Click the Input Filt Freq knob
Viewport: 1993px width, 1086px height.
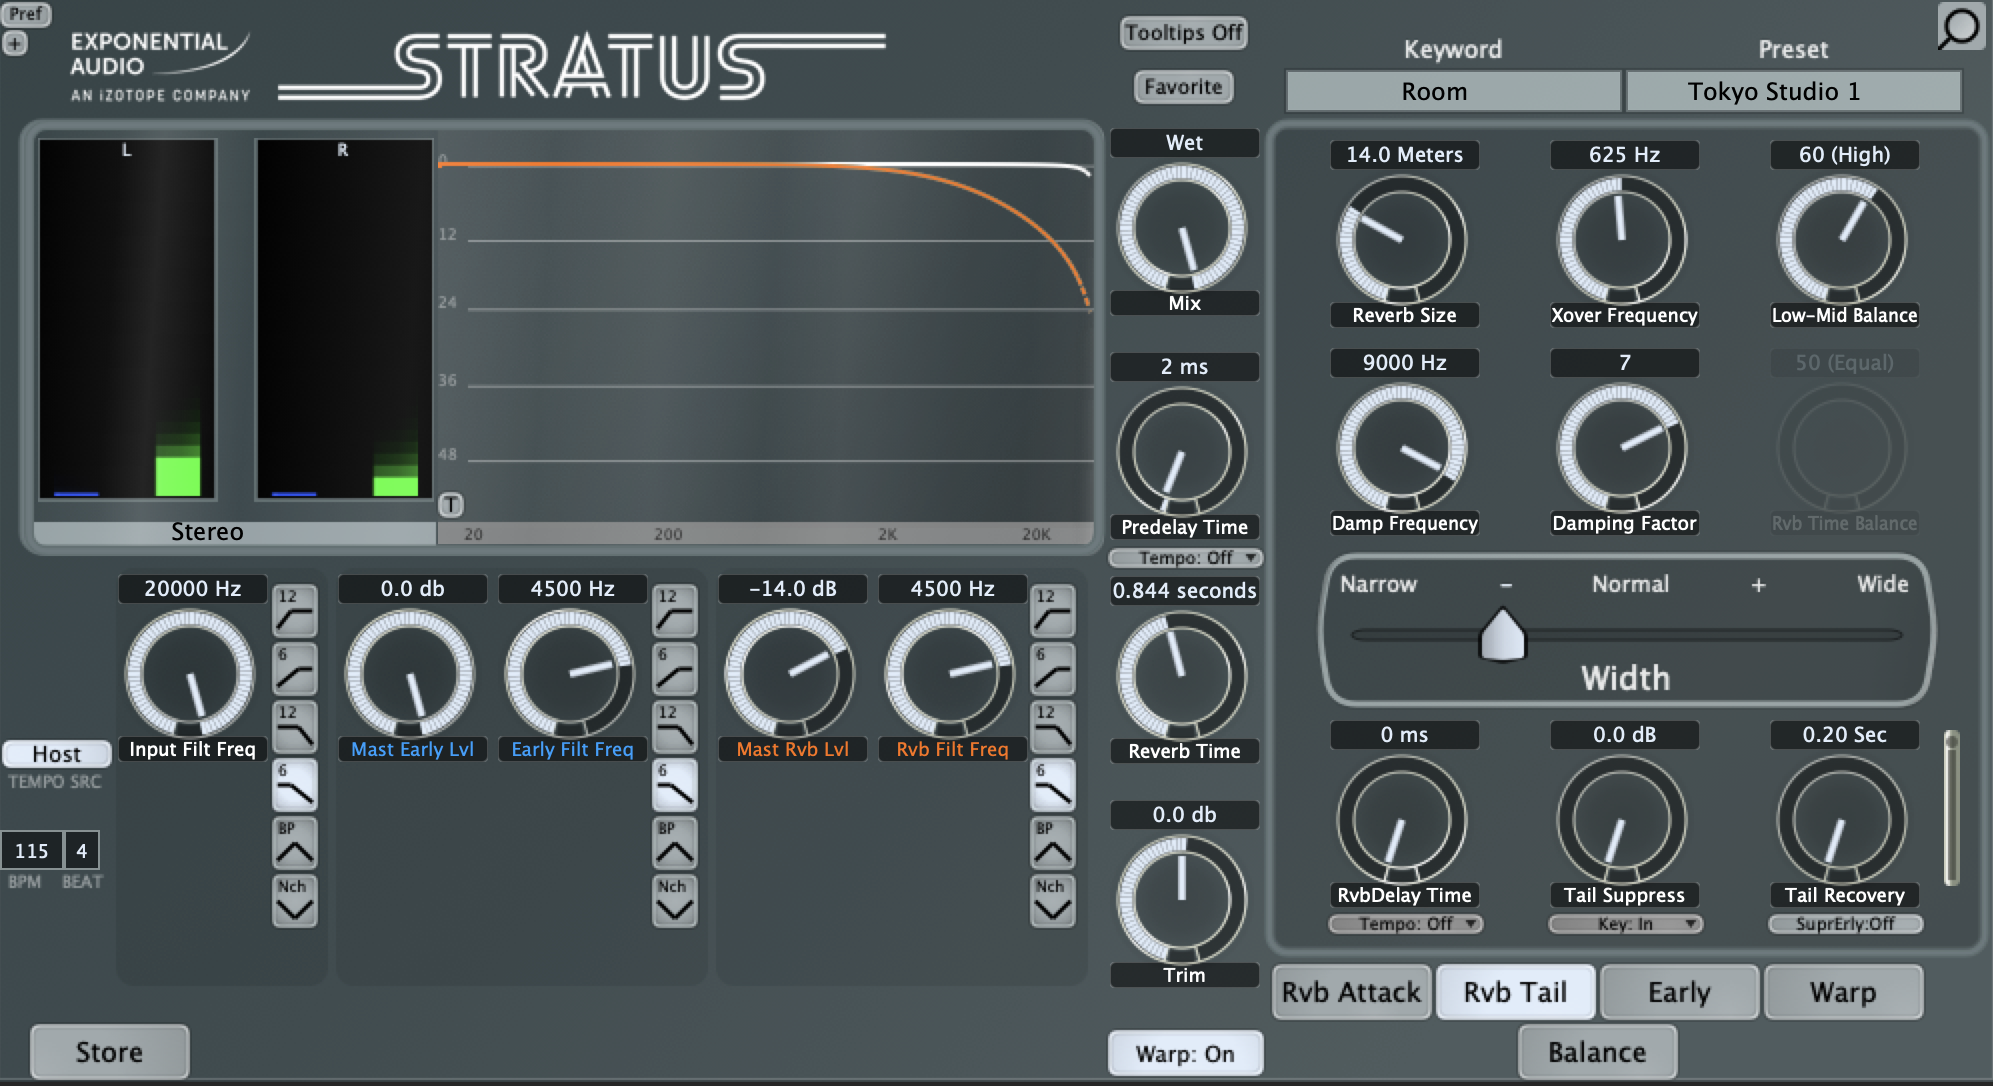coord(190,674)
